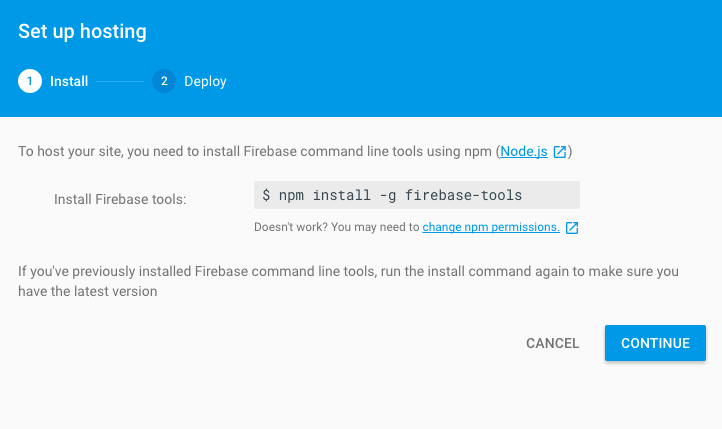
Task: Select step 2 circle for Deploy
Action: pyautogui.click(x=164, y=81)
